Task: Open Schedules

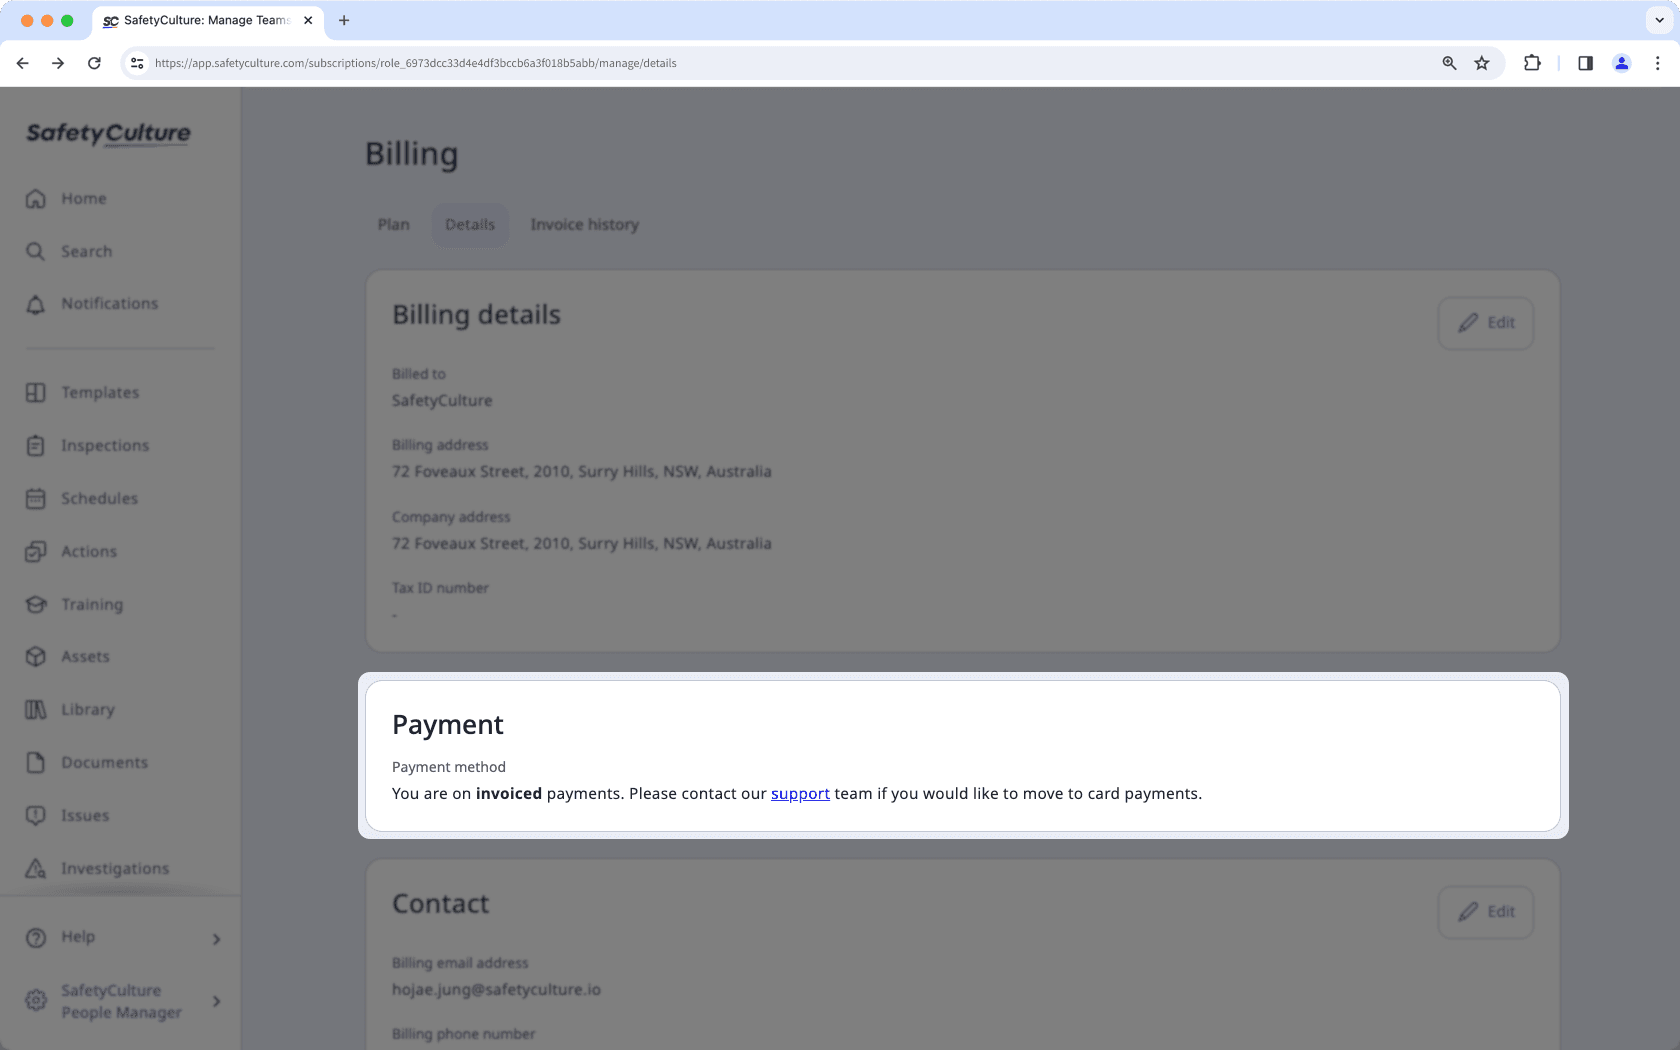Action: point(99,498)
